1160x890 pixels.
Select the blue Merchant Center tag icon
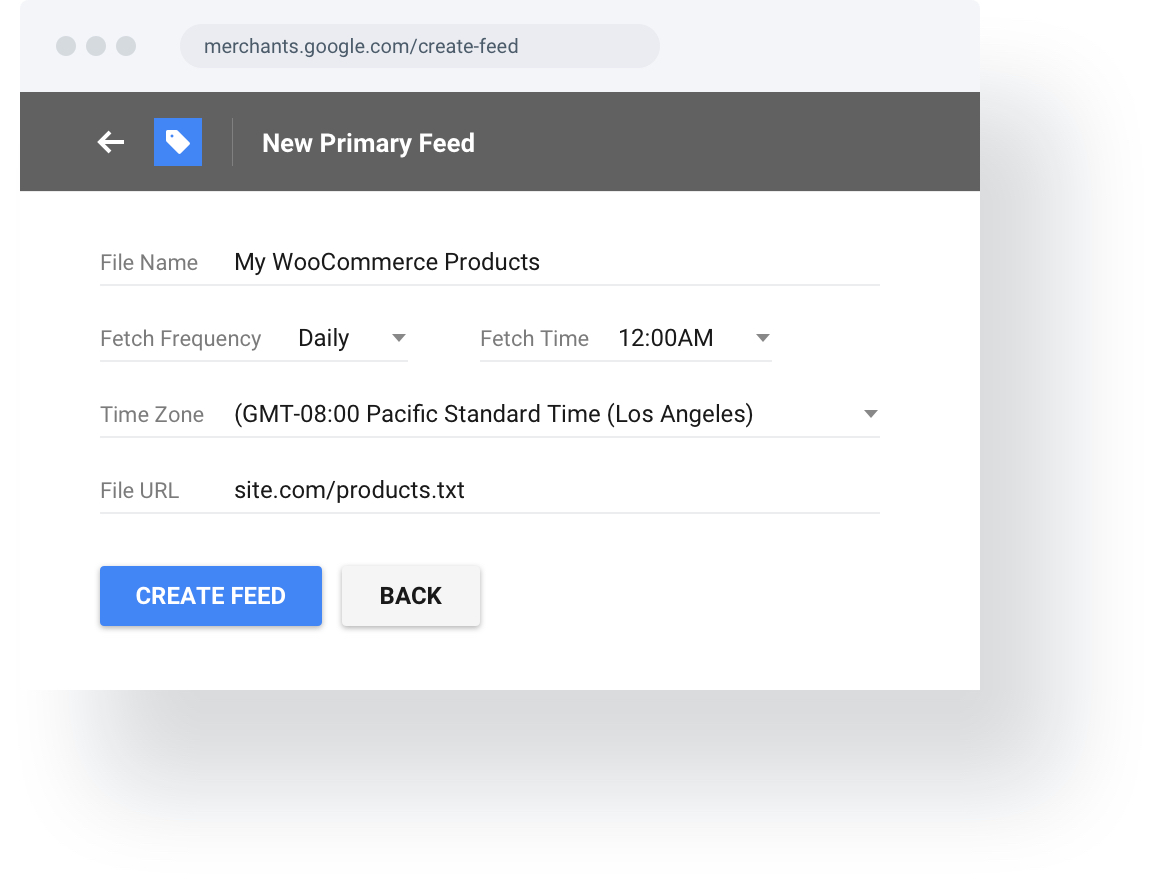(177, 141)
